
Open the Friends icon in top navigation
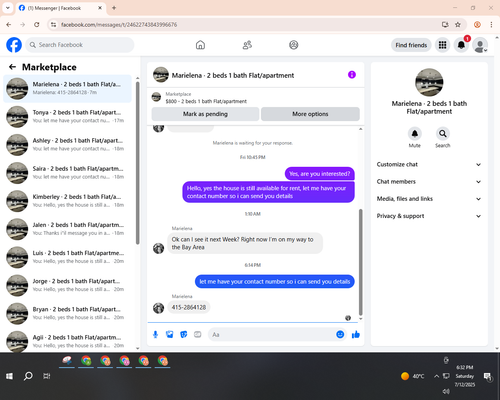247,45
